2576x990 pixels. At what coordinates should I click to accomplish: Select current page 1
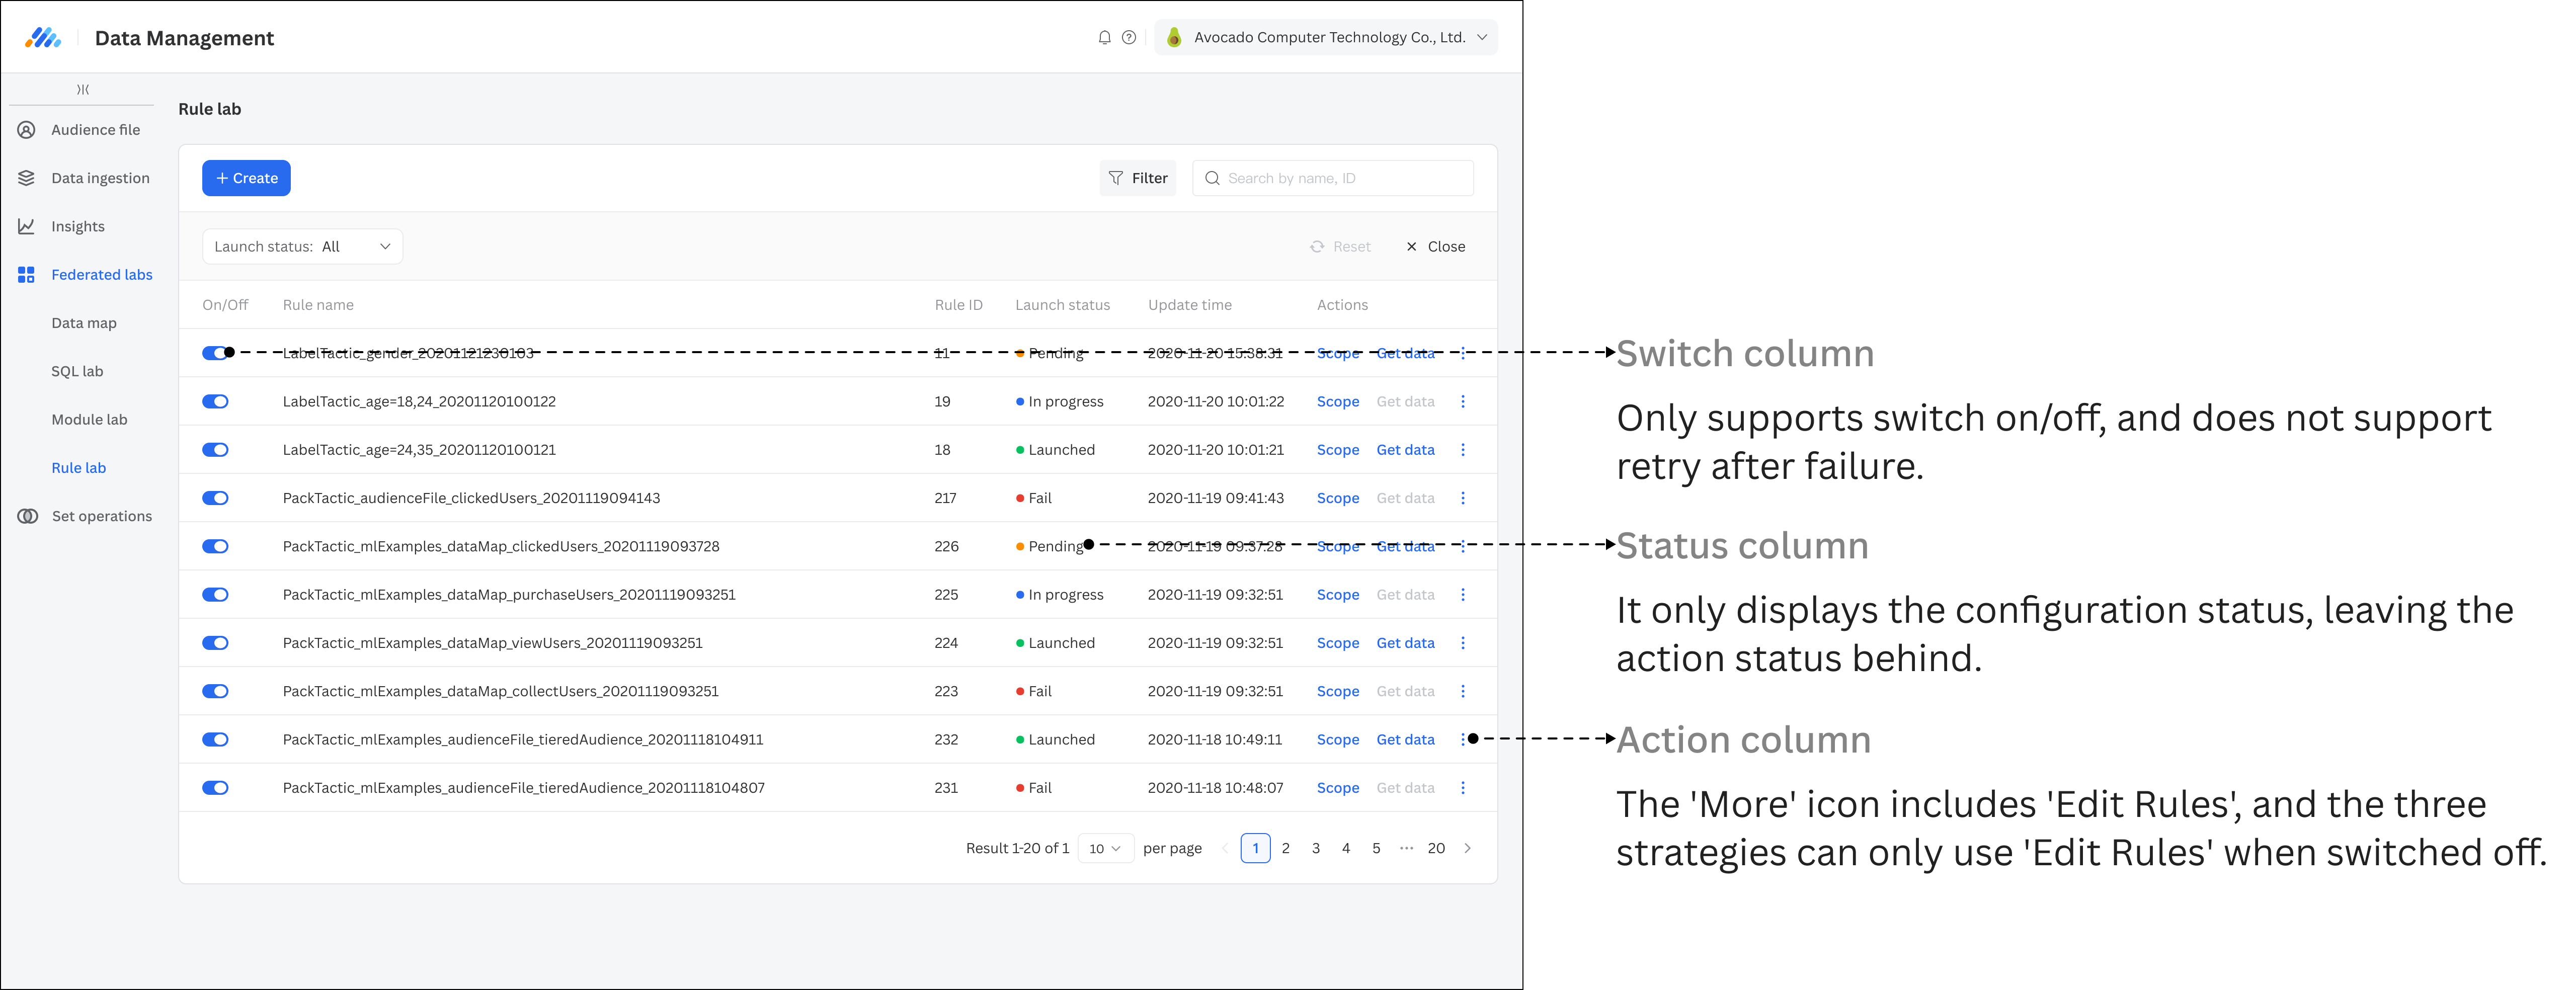(1256, 848)
